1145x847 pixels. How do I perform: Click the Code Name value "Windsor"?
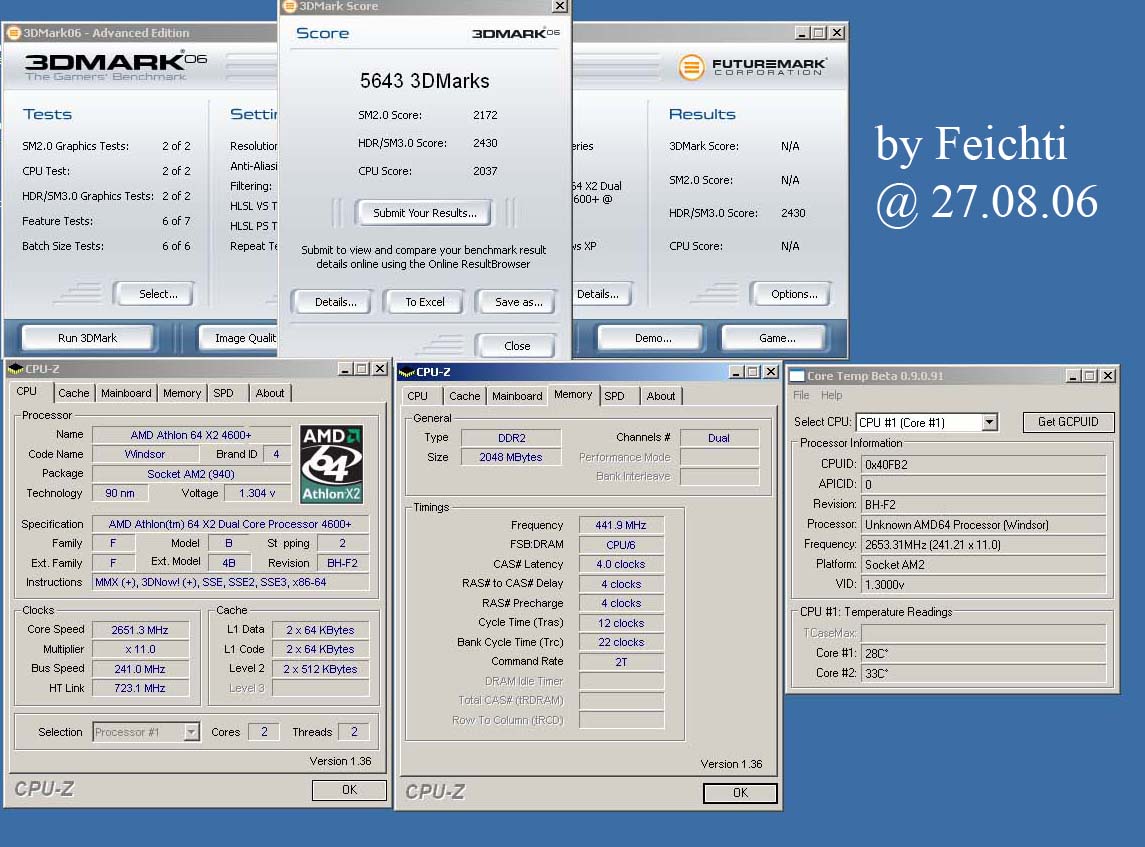[x=145, y=454]
